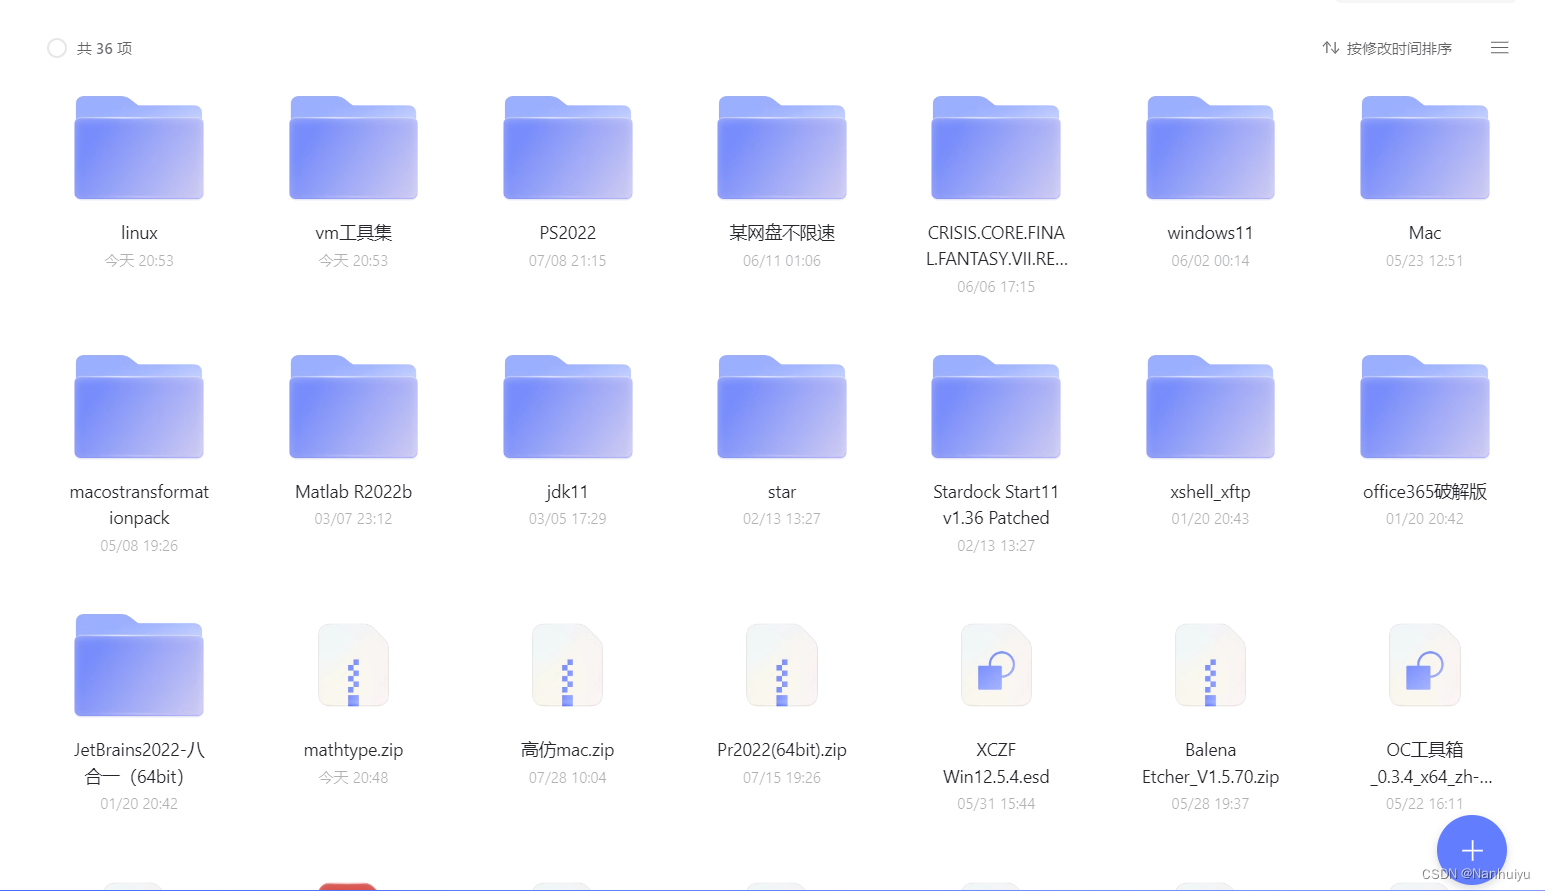Open the 按修改时间排序 sort dropdown
The height and width of the screenshot is (891, 1545).
click(1387, 48)
